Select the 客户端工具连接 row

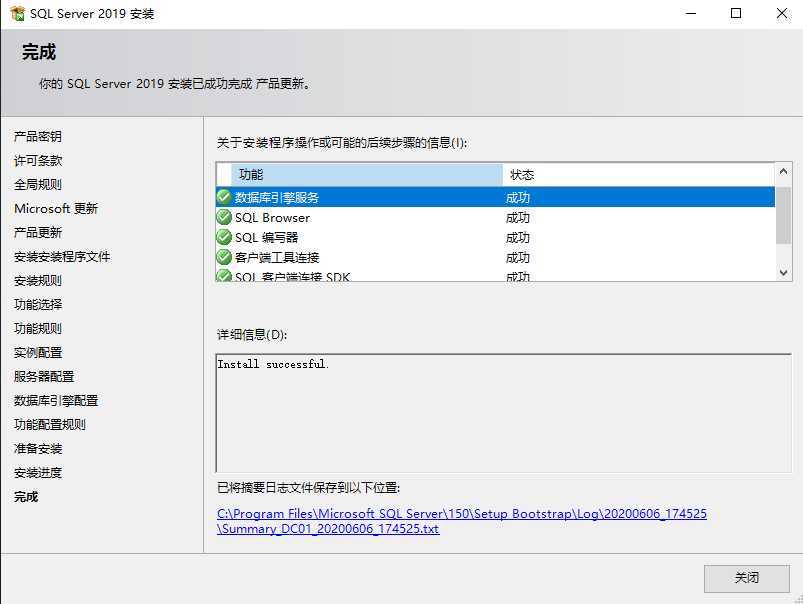click(x=495, y=257)
